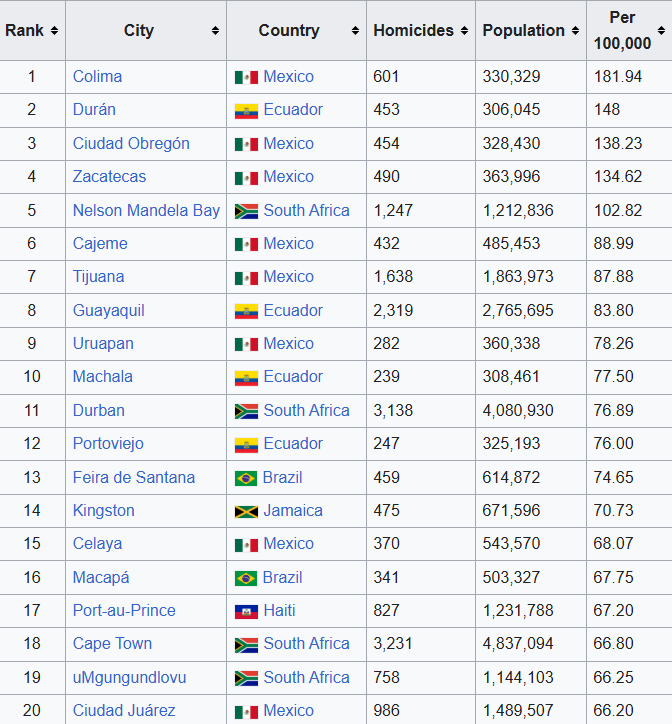
Task: Click the Brazil flag in Macapá row
Action: (246, 578)
